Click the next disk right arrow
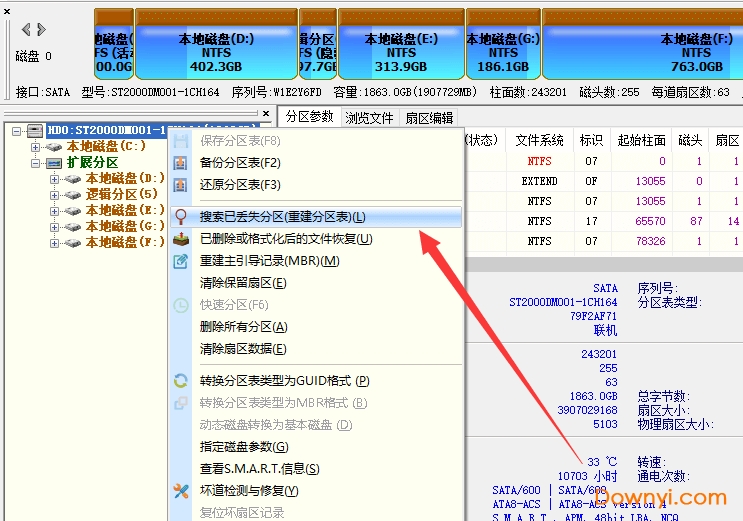This screenshot has width=743, height=521. pos(41,30)
